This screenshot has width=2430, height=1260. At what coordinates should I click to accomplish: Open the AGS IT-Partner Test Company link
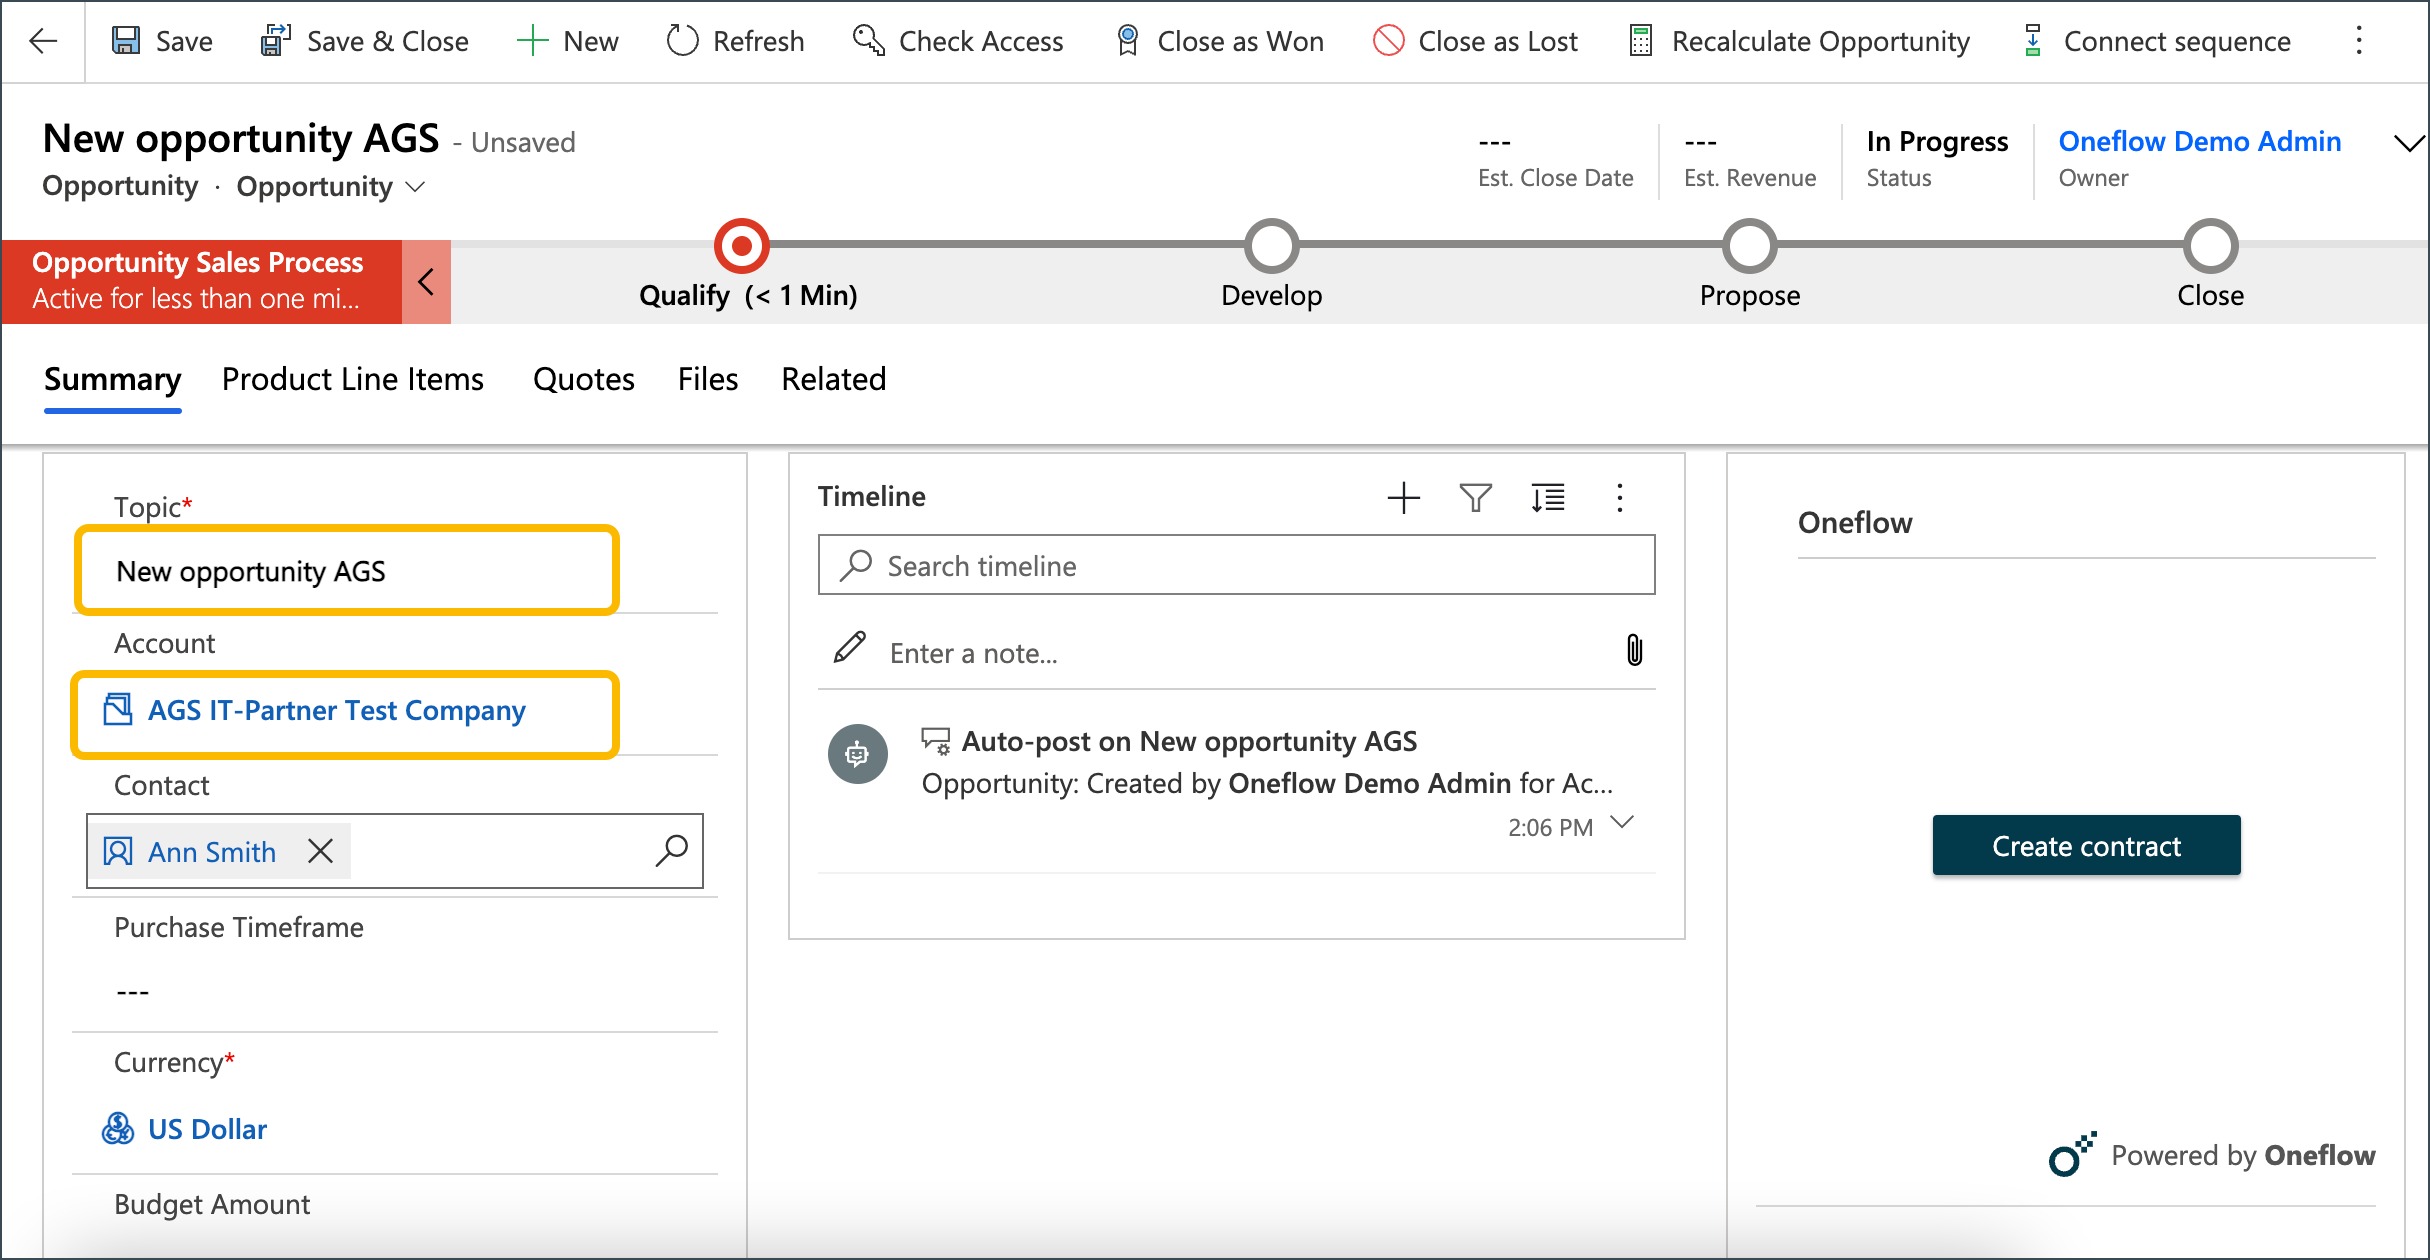coord(336,710)
